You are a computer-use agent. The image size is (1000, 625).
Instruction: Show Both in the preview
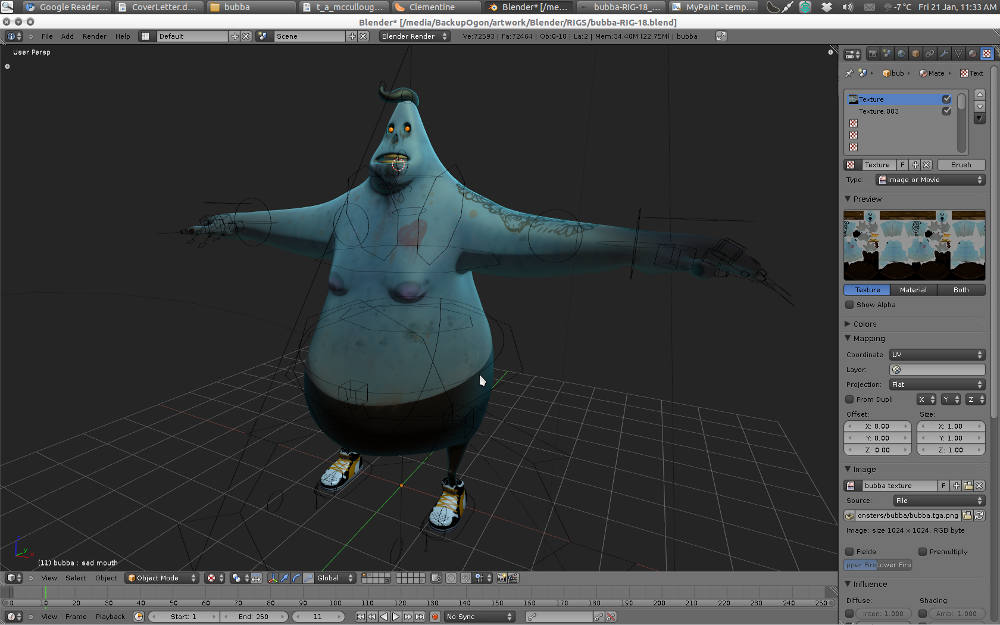point(961,290)
